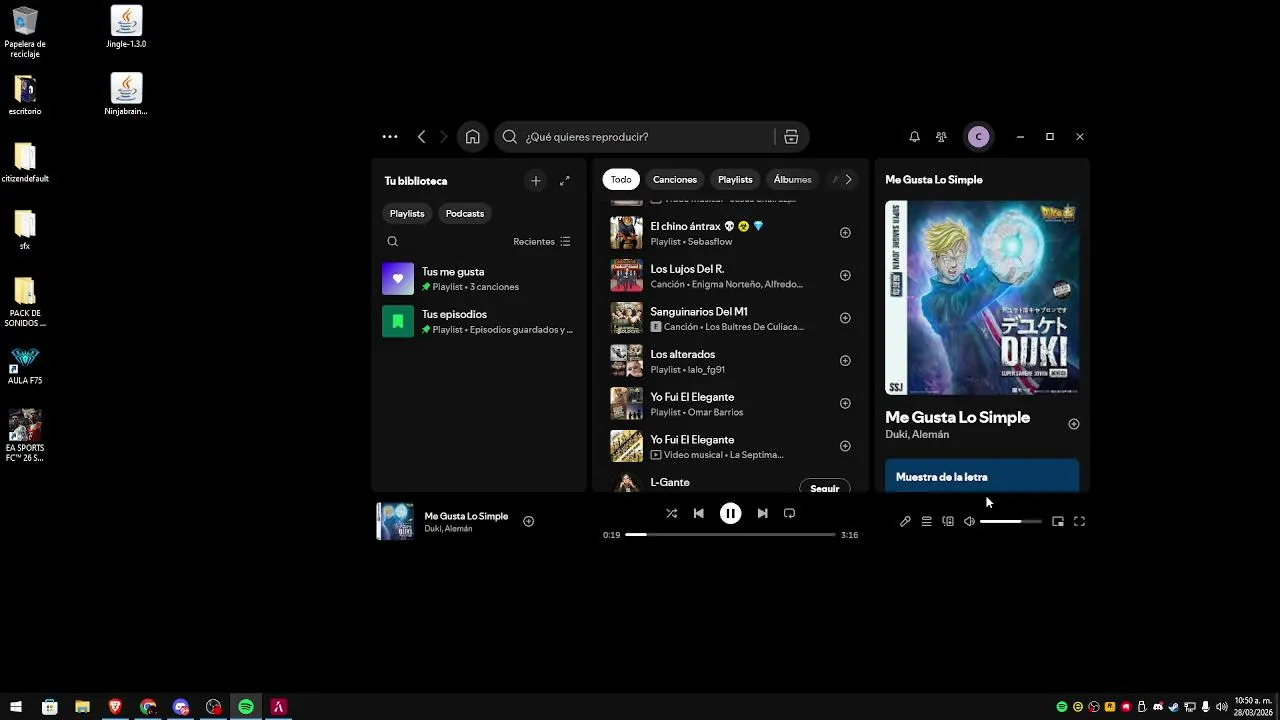Expand Tu biblioteca with the arrows icon
Screen dimensions: 1280x720
(x=565, y=181)
